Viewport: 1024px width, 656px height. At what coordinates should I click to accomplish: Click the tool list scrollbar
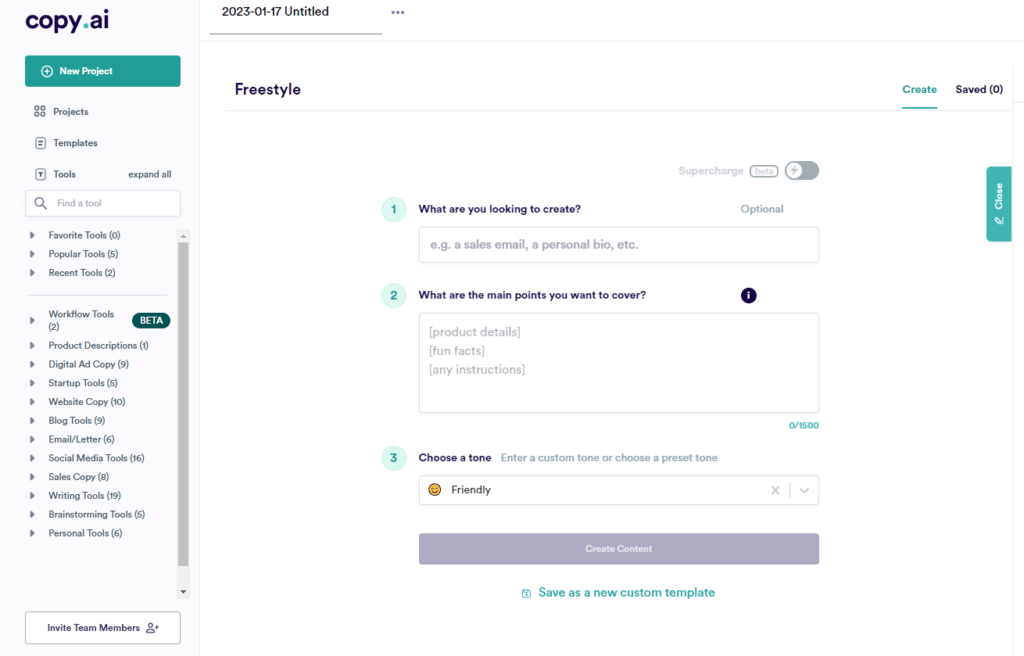pyautogui.click(x=183, y=400)
